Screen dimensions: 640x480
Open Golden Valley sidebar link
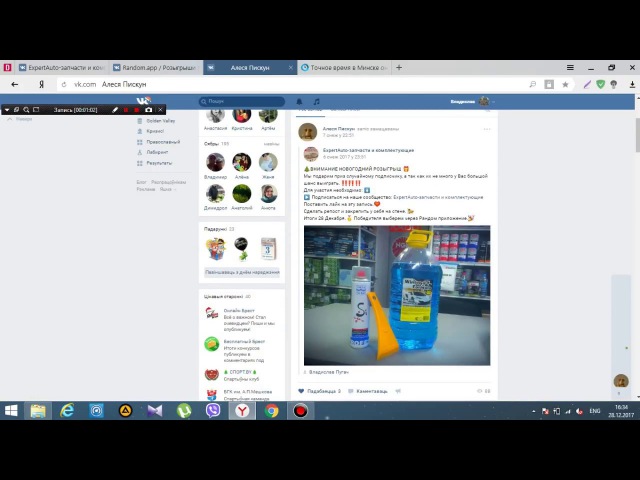(x=161, y=121)
